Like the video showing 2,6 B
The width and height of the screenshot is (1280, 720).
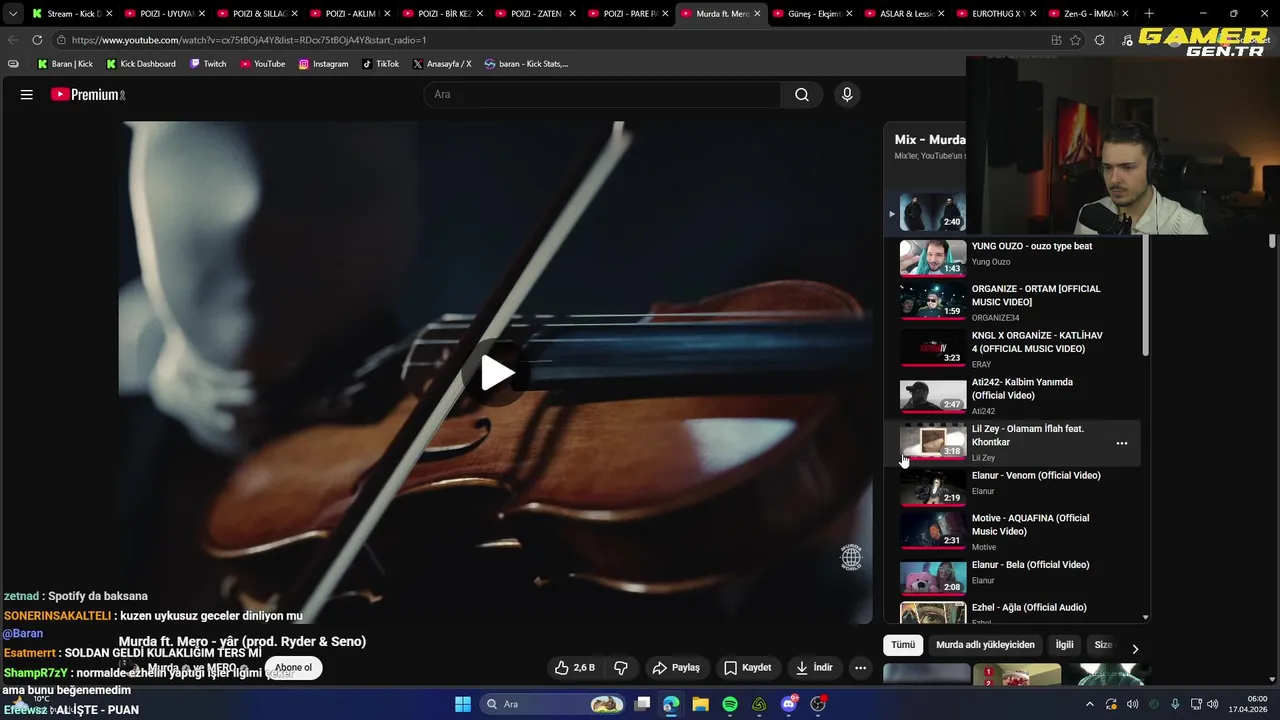click(575, 668)
